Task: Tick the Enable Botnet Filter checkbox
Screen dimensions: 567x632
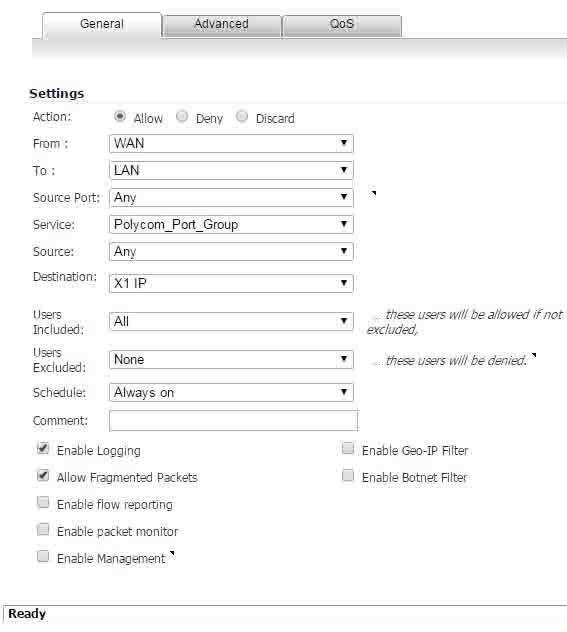Action: pyautogui.click(x=348, y=475)
